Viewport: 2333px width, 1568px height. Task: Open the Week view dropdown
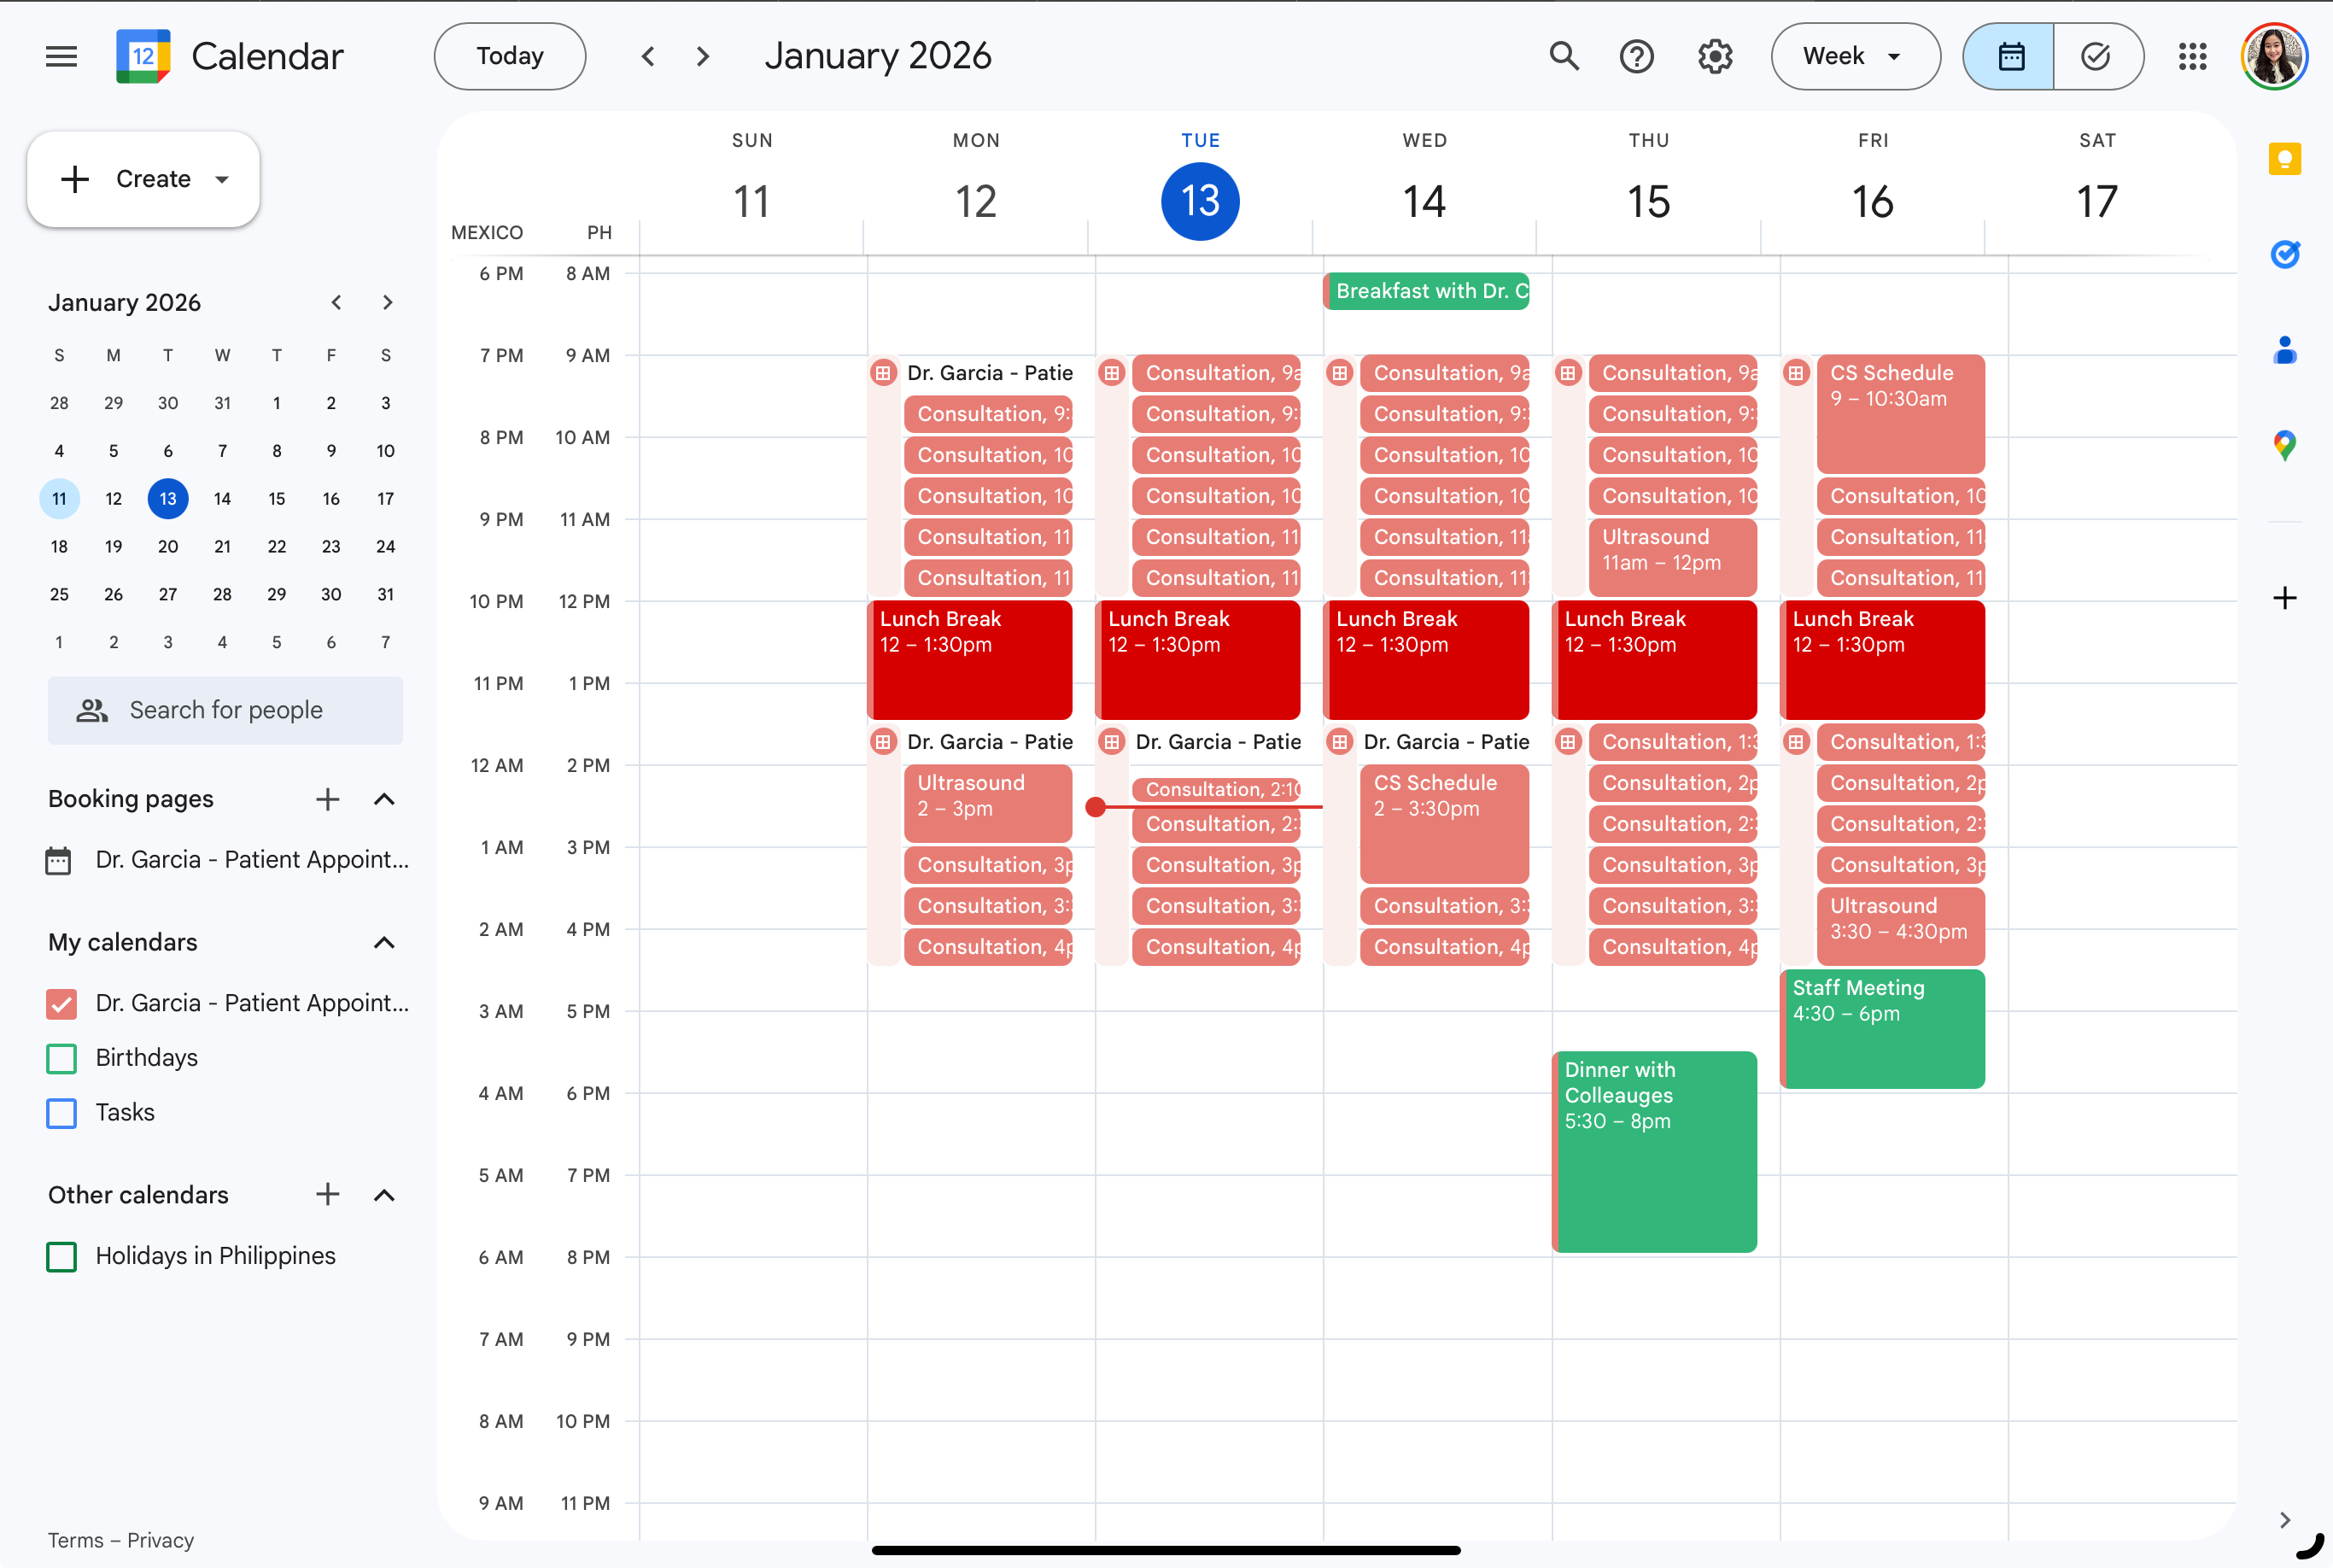(1854, 56)
